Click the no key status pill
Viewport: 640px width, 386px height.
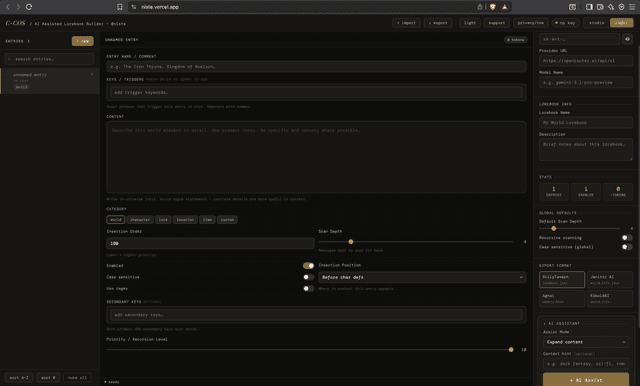(565, 23)
